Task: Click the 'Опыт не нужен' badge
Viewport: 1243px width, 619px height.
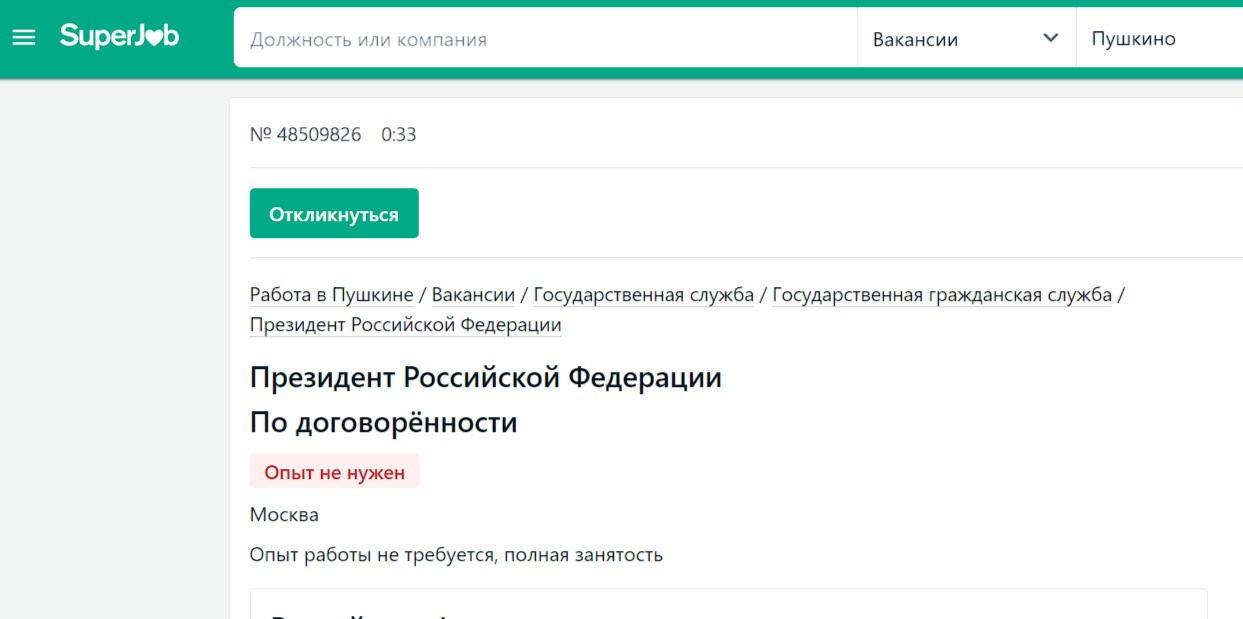Action: click(334, 472)
